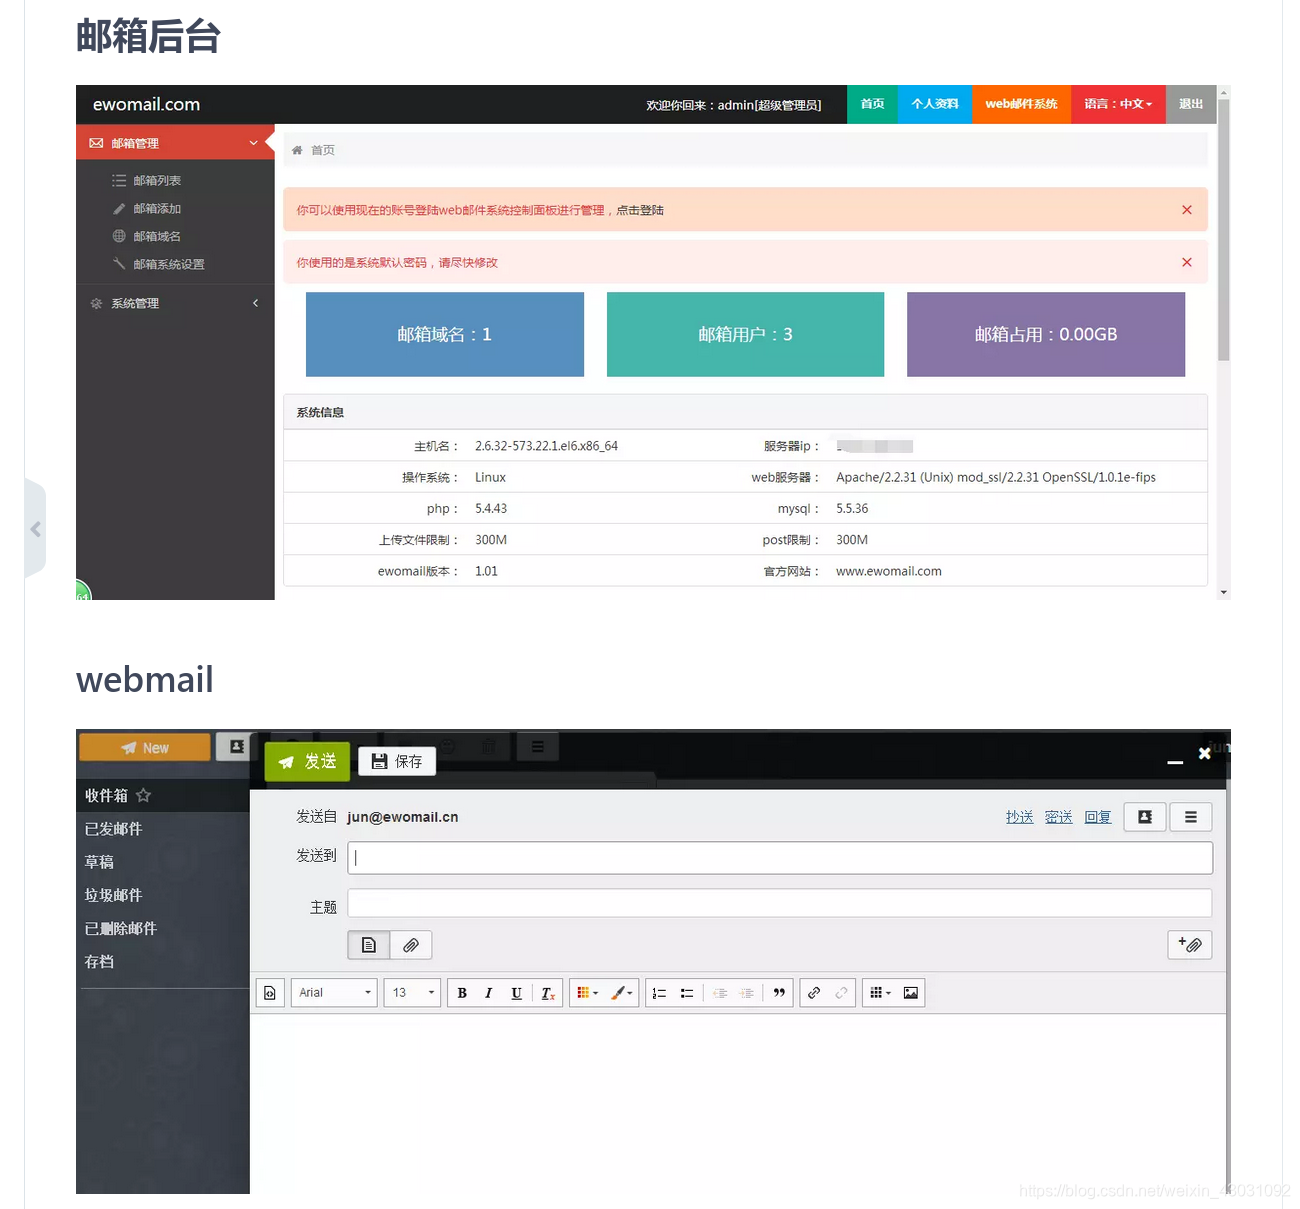This screenshot has height=1209, width=1300.
Task: Insert a hyperlink in the email body
Action: [x=814, y=992]
